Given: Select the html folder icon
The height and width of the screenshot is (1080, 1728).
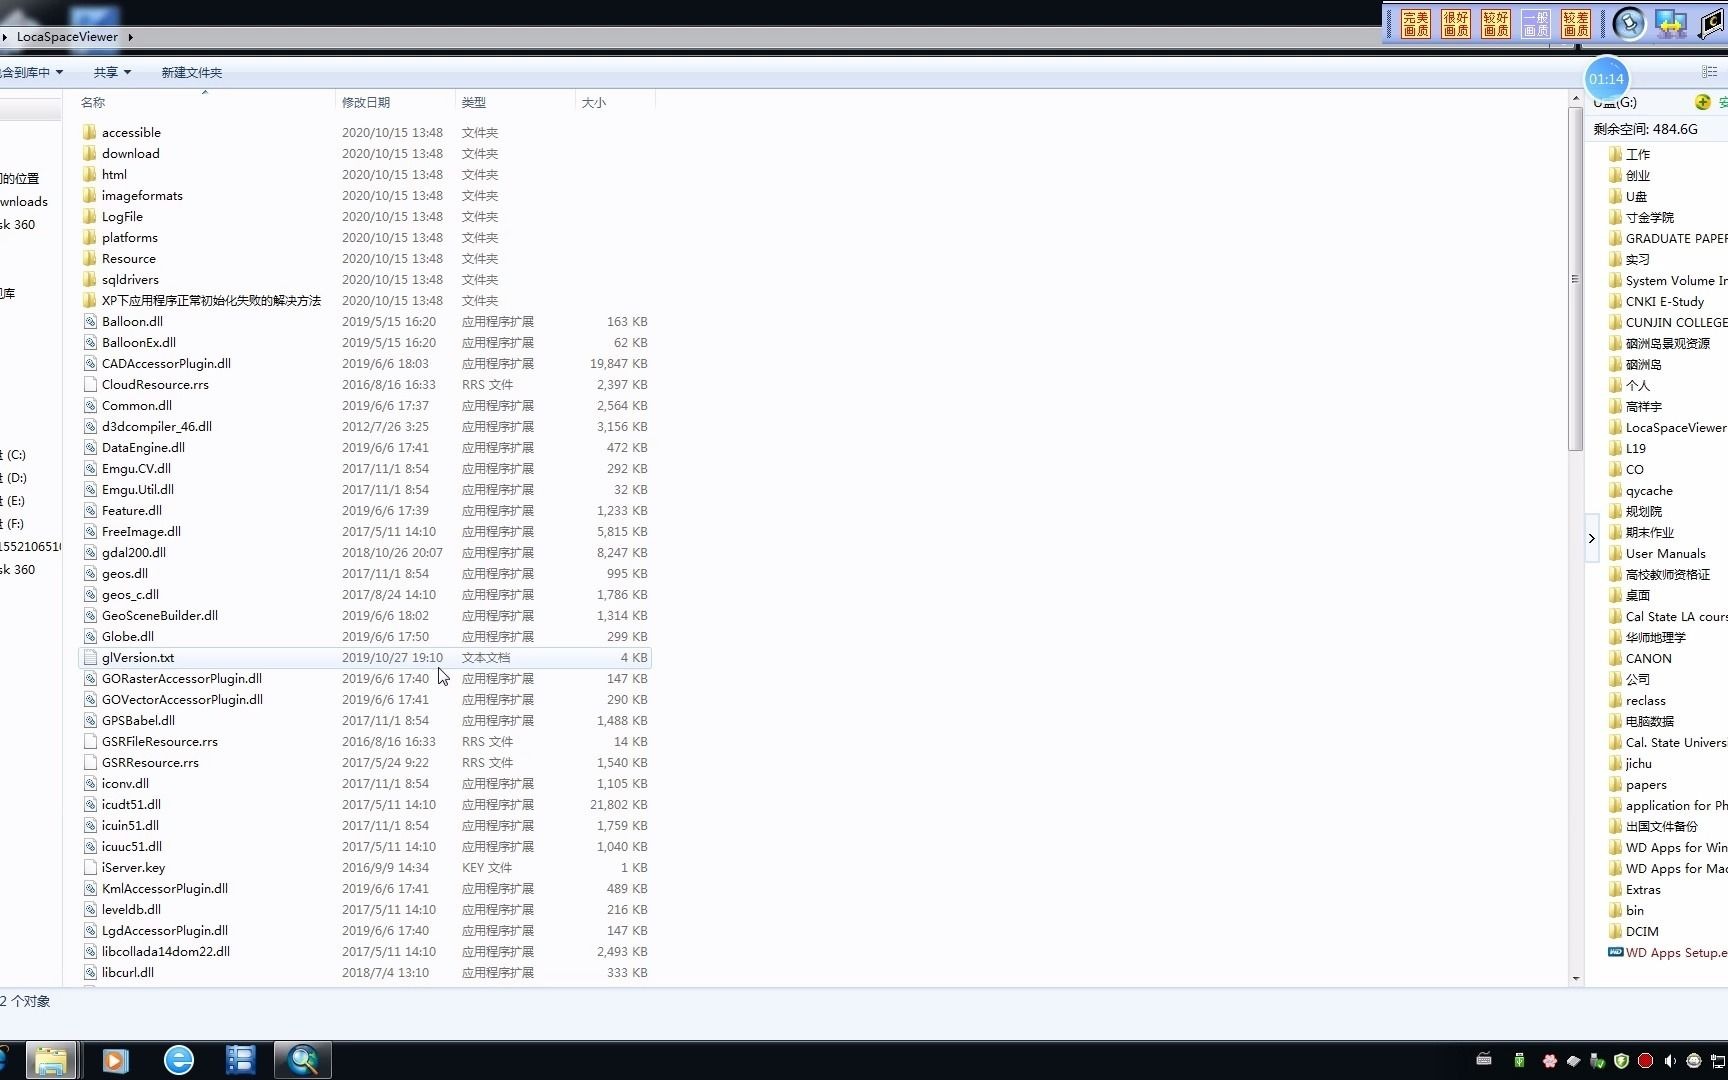Looking at the screenshot, I should [x=89, y=174].
